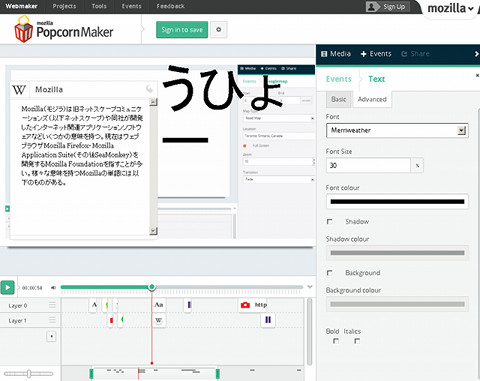This screenshot has height=381, width=480.
Task: Click the Share icon in editor header
Action: 404,54
